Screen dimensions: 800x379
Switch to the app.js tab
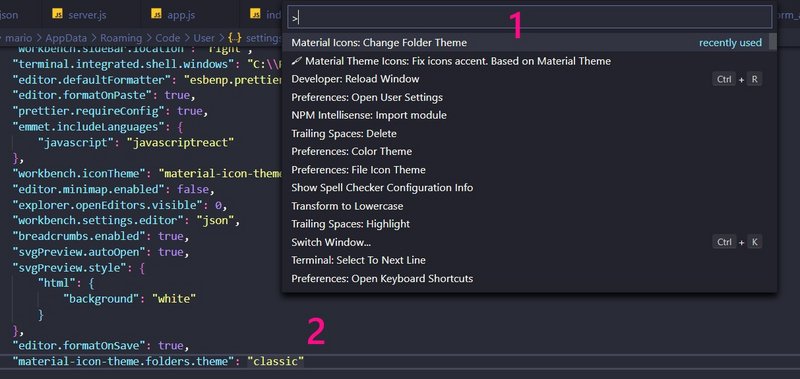tap(174, 15)
